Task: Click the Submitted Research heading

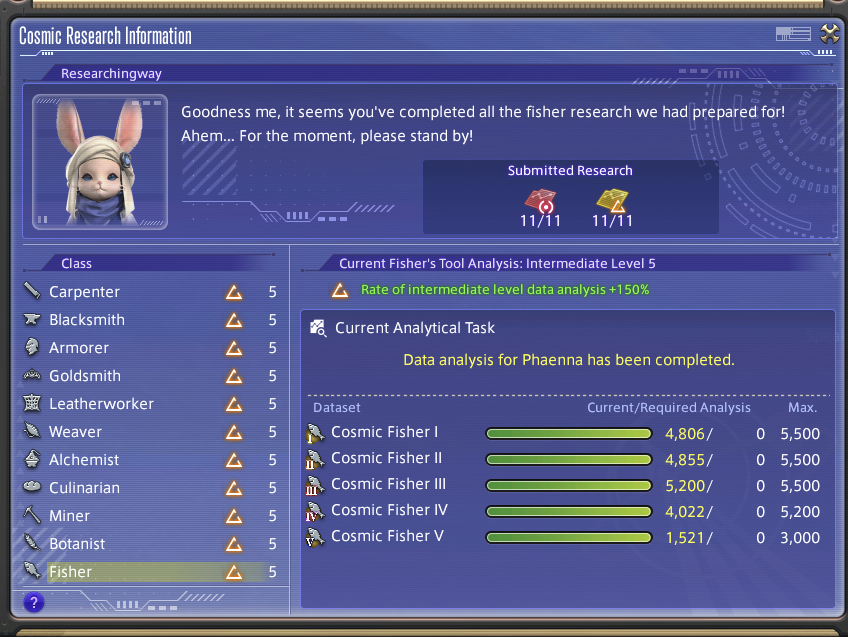Action: pyautogui.click(x=570, y=171)
